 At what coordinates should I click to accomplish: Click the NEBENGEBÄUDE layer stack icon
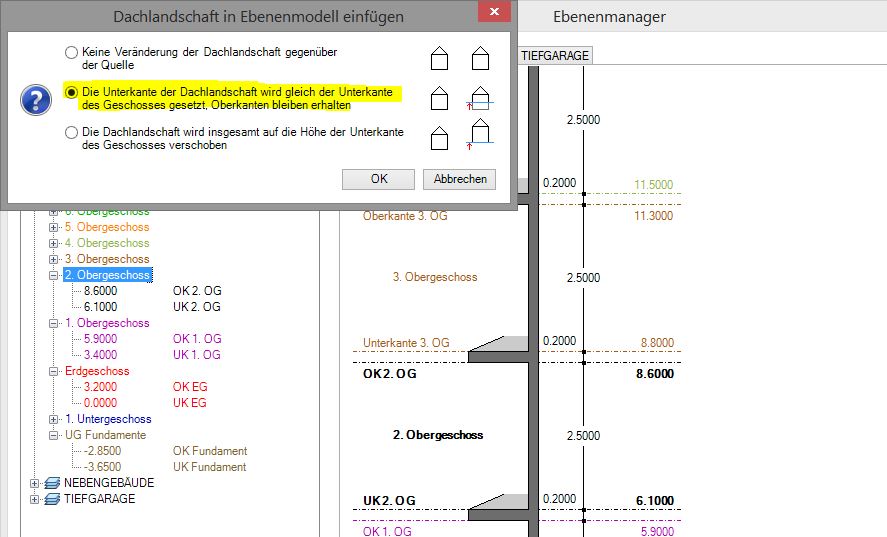[53, 483]
